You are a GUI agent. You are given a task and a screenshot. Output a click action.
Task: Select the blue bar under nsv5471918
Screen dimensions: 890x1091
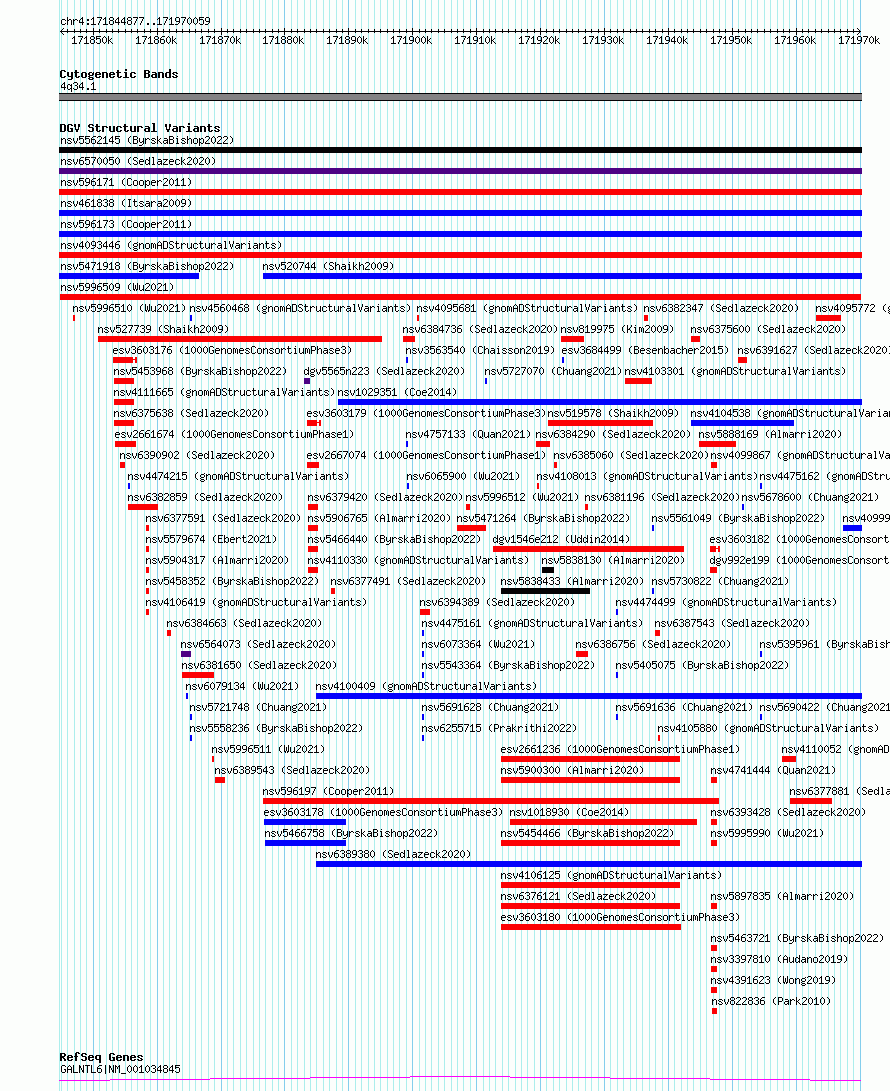(129, 276)
